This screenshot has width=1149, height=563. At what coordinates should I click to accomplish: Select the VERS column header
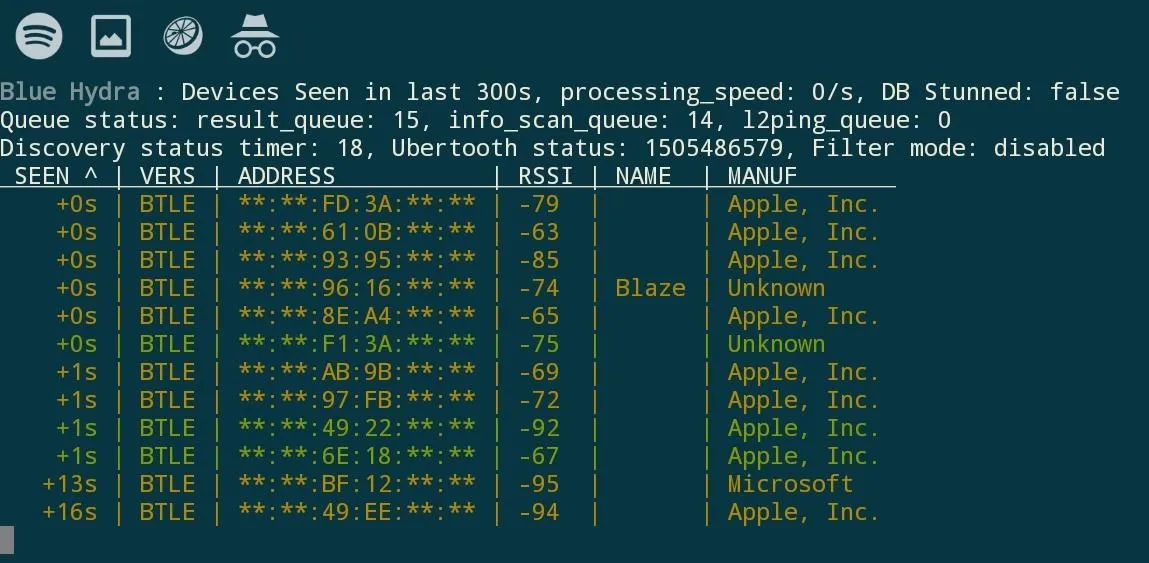tap(167, 176)
